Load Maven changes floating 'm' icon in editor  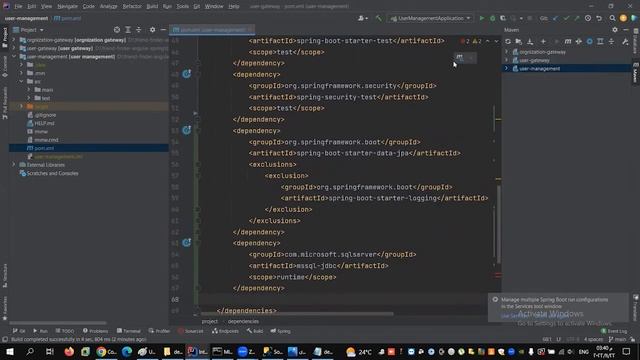pyautogui.click(x=460, y=58)
